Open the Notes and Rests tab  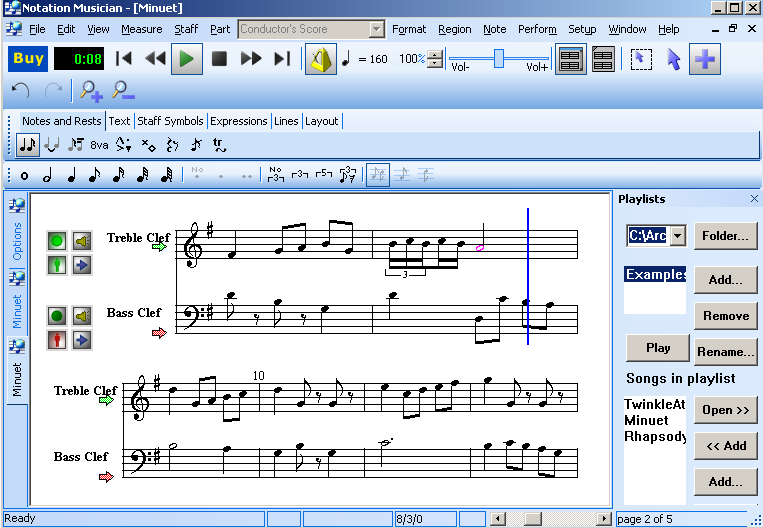coord(61,121)
